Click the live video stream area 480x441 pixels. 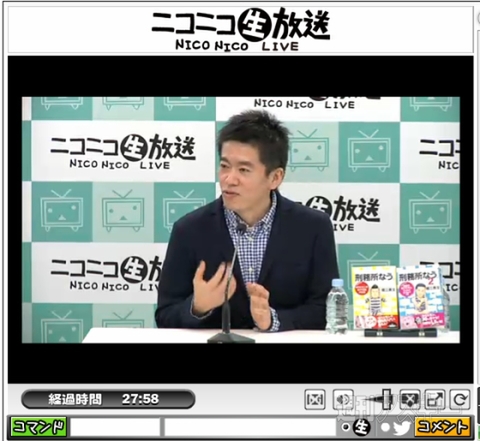pyautogui.click(x=241, y=220)
